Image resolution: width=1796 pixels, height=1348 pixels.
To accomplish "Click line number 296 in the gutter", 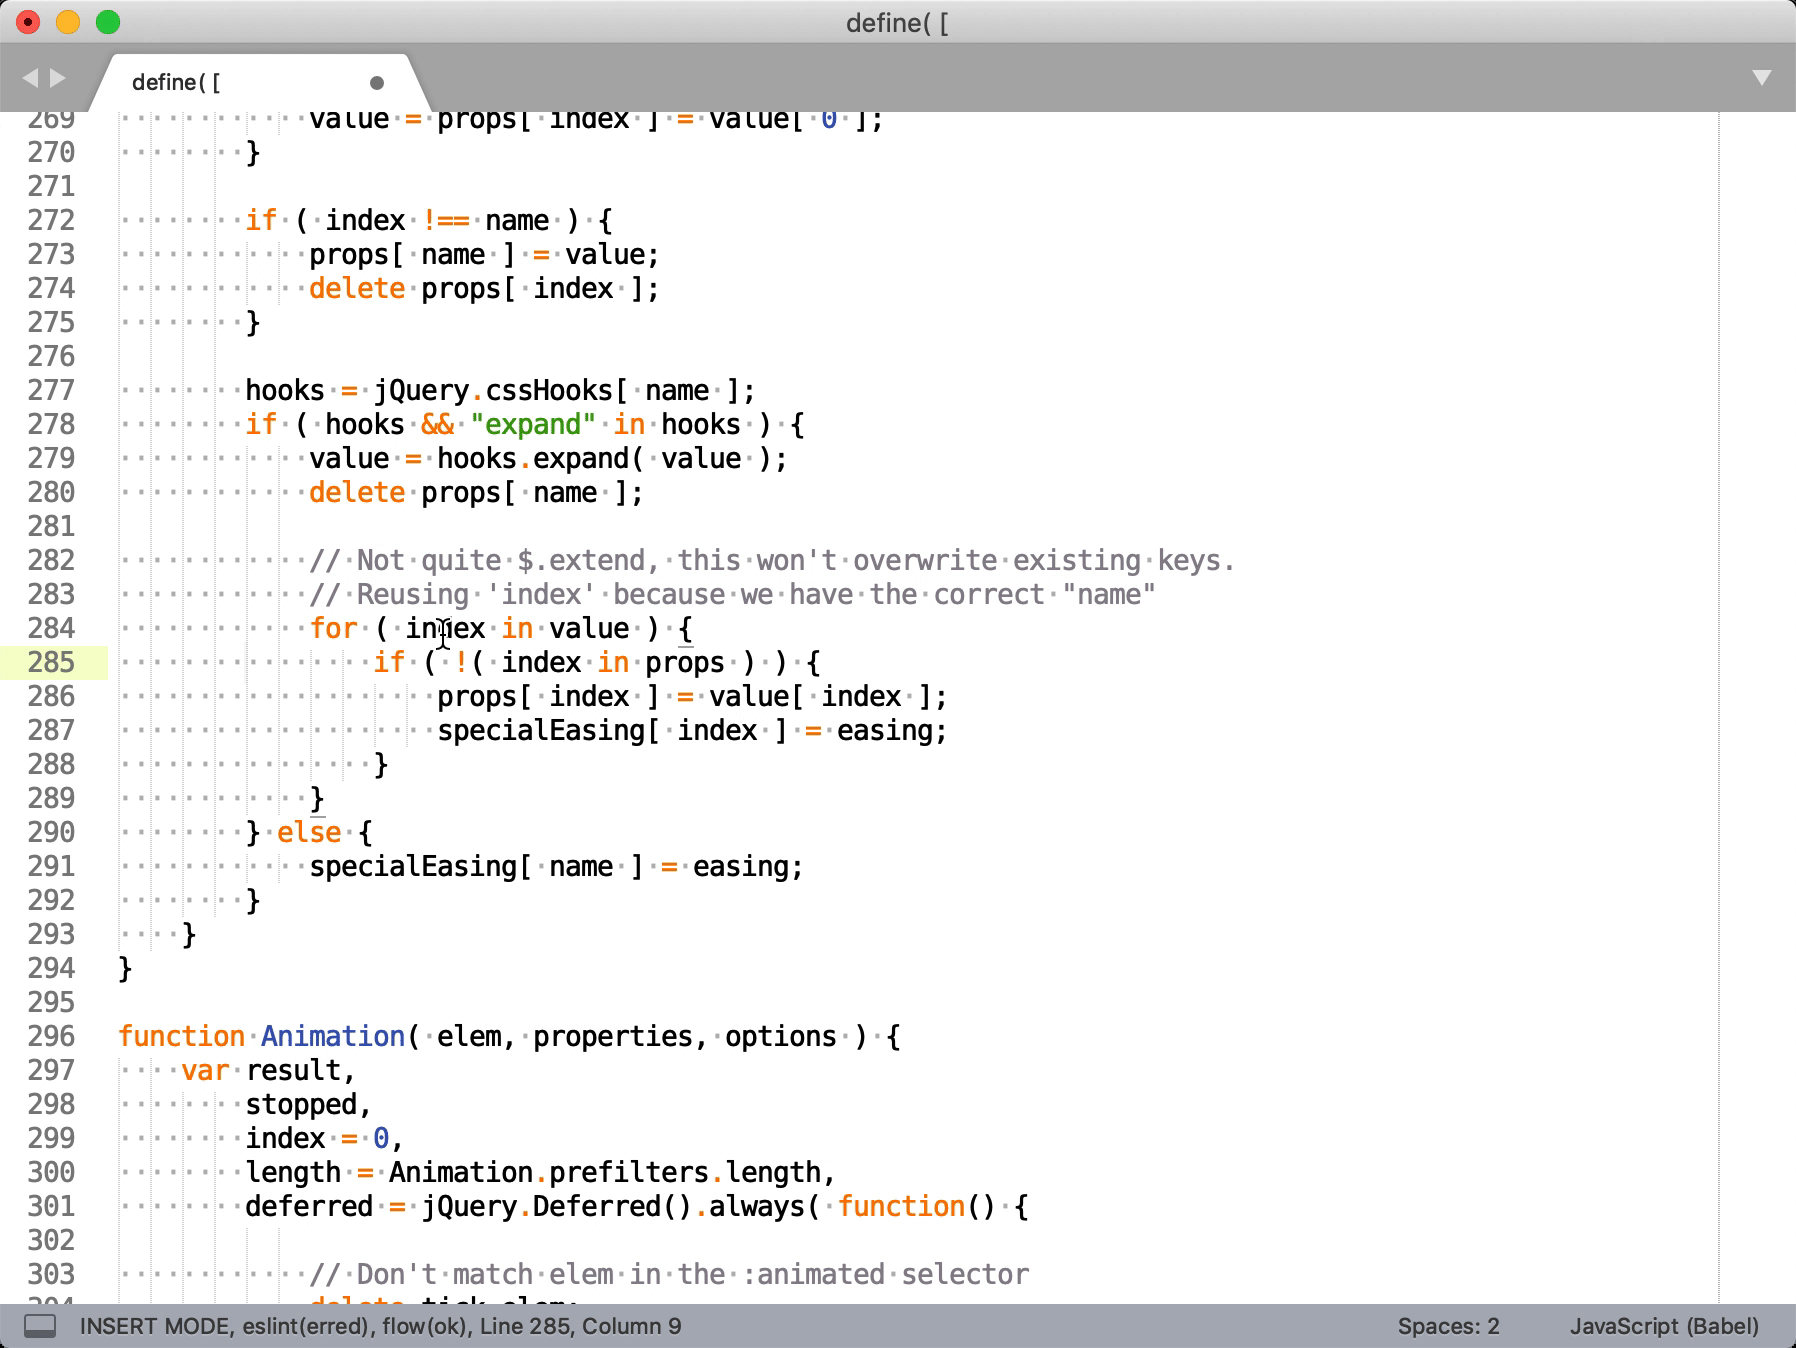I will click(x=51, y=1036).
